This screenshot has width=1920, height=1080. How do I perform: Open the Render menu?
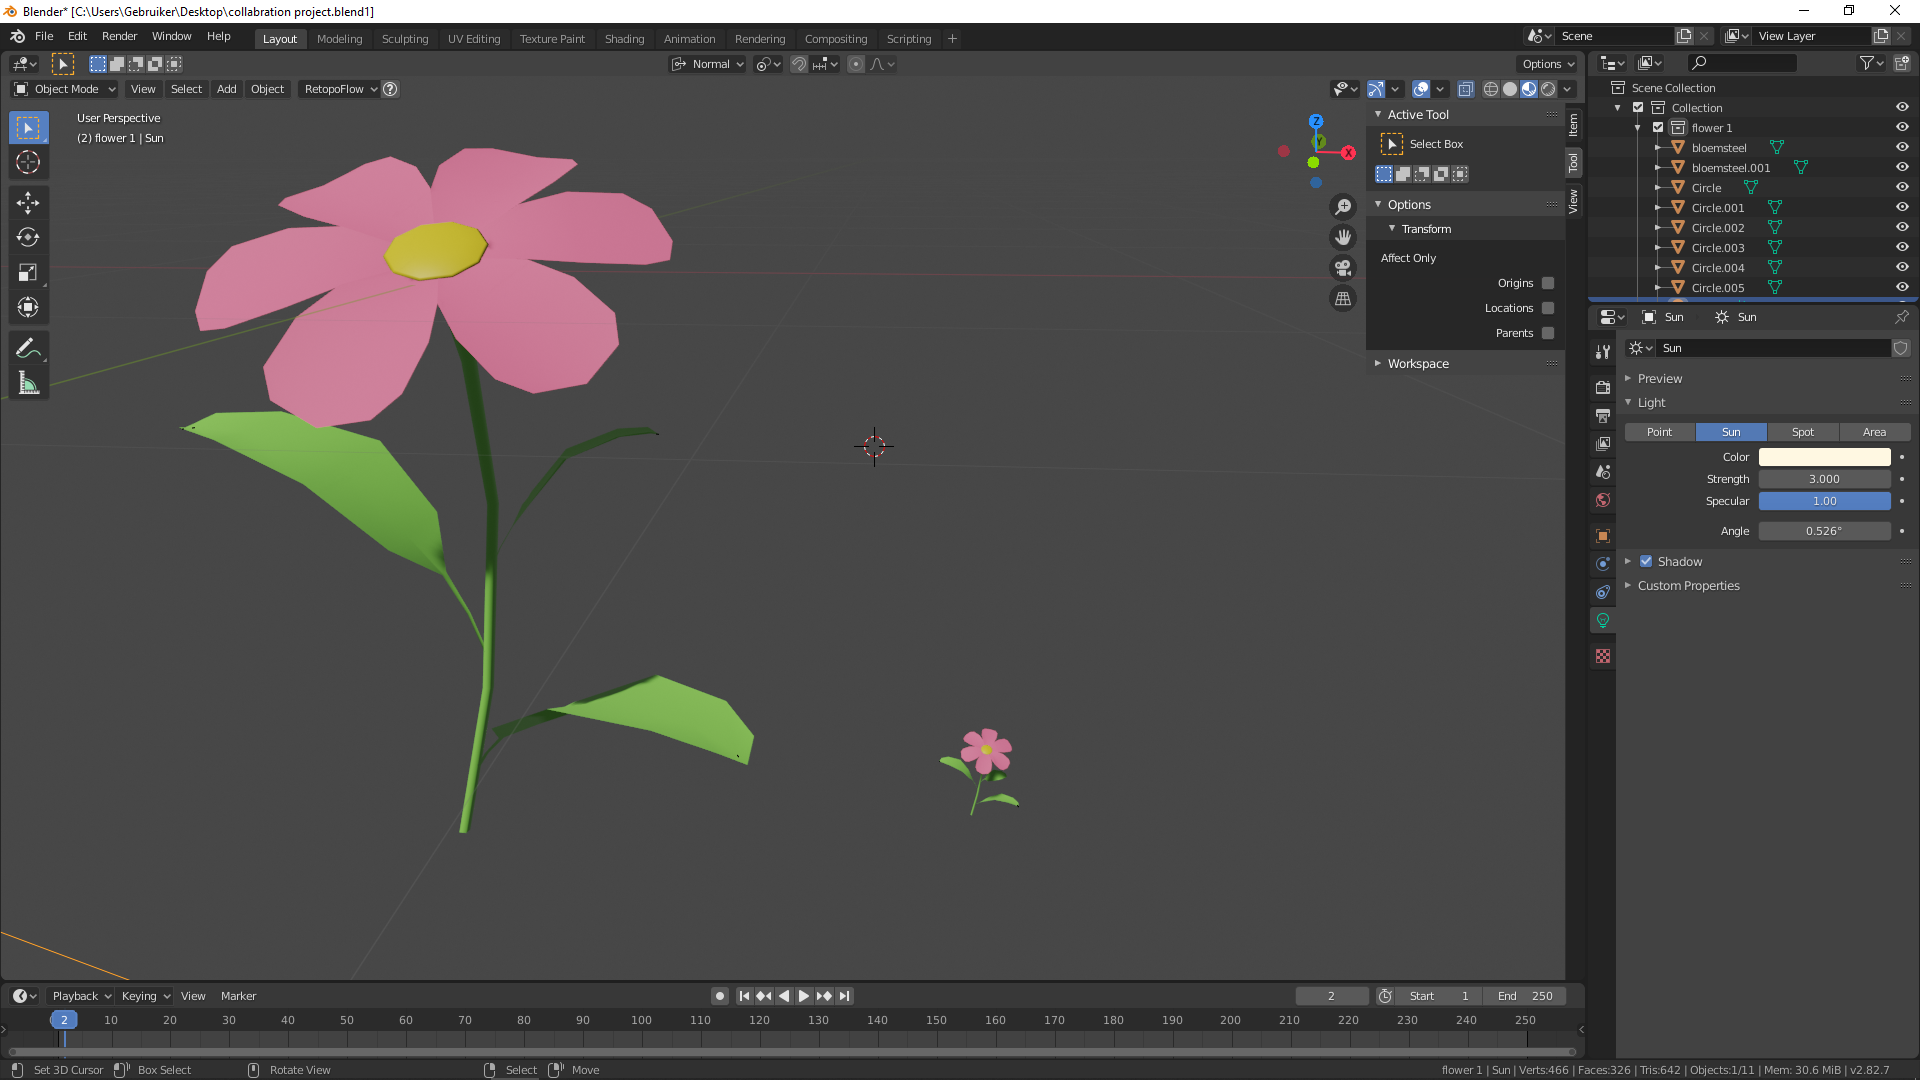point(119,36)
